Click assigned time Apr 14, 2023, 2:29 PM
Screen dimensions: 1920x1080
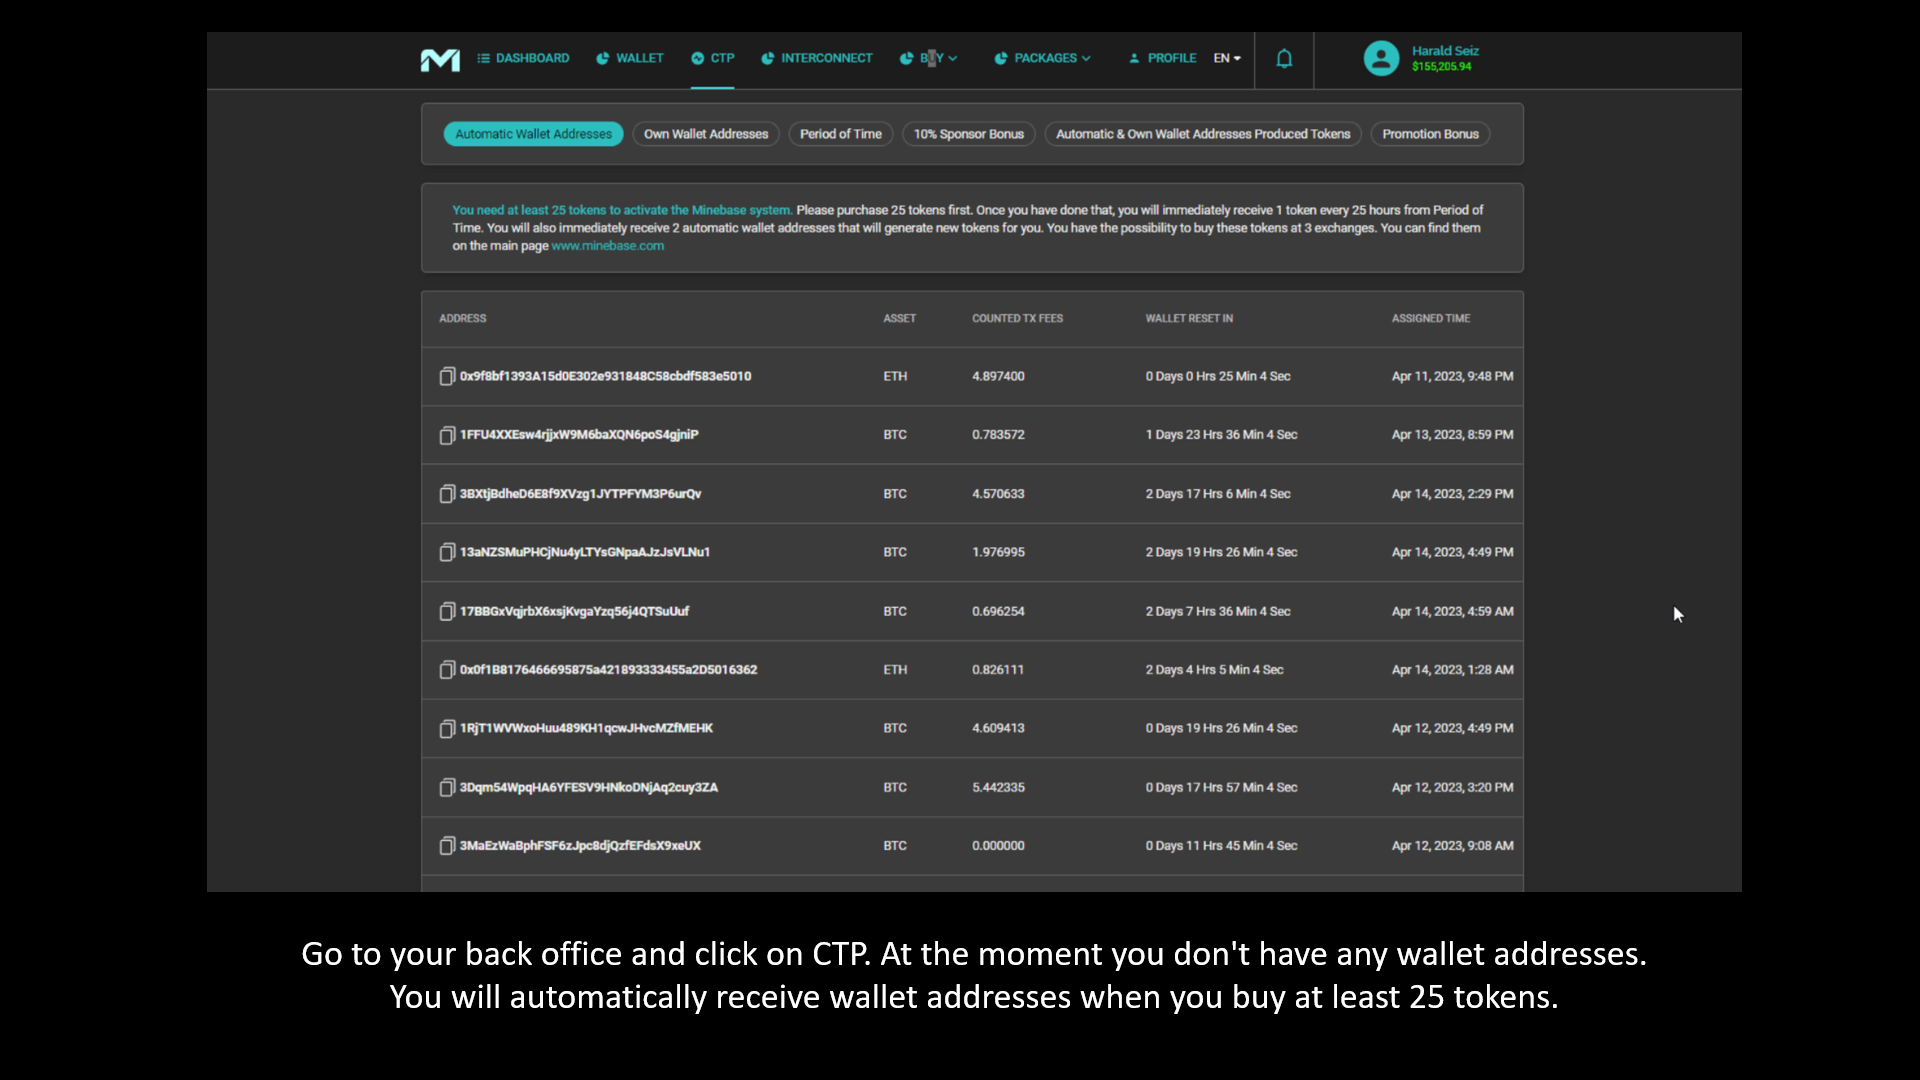point(1452,494)
